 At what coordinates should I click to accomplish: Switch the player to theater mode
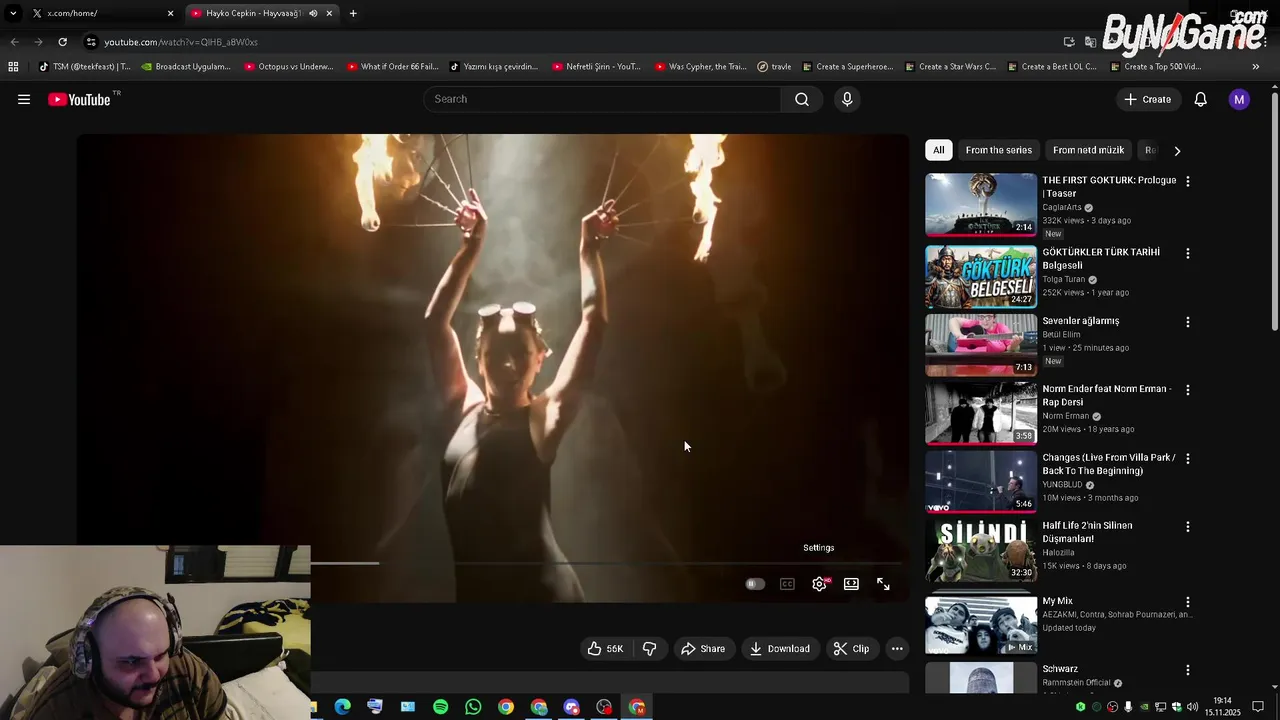pos(851,584)
